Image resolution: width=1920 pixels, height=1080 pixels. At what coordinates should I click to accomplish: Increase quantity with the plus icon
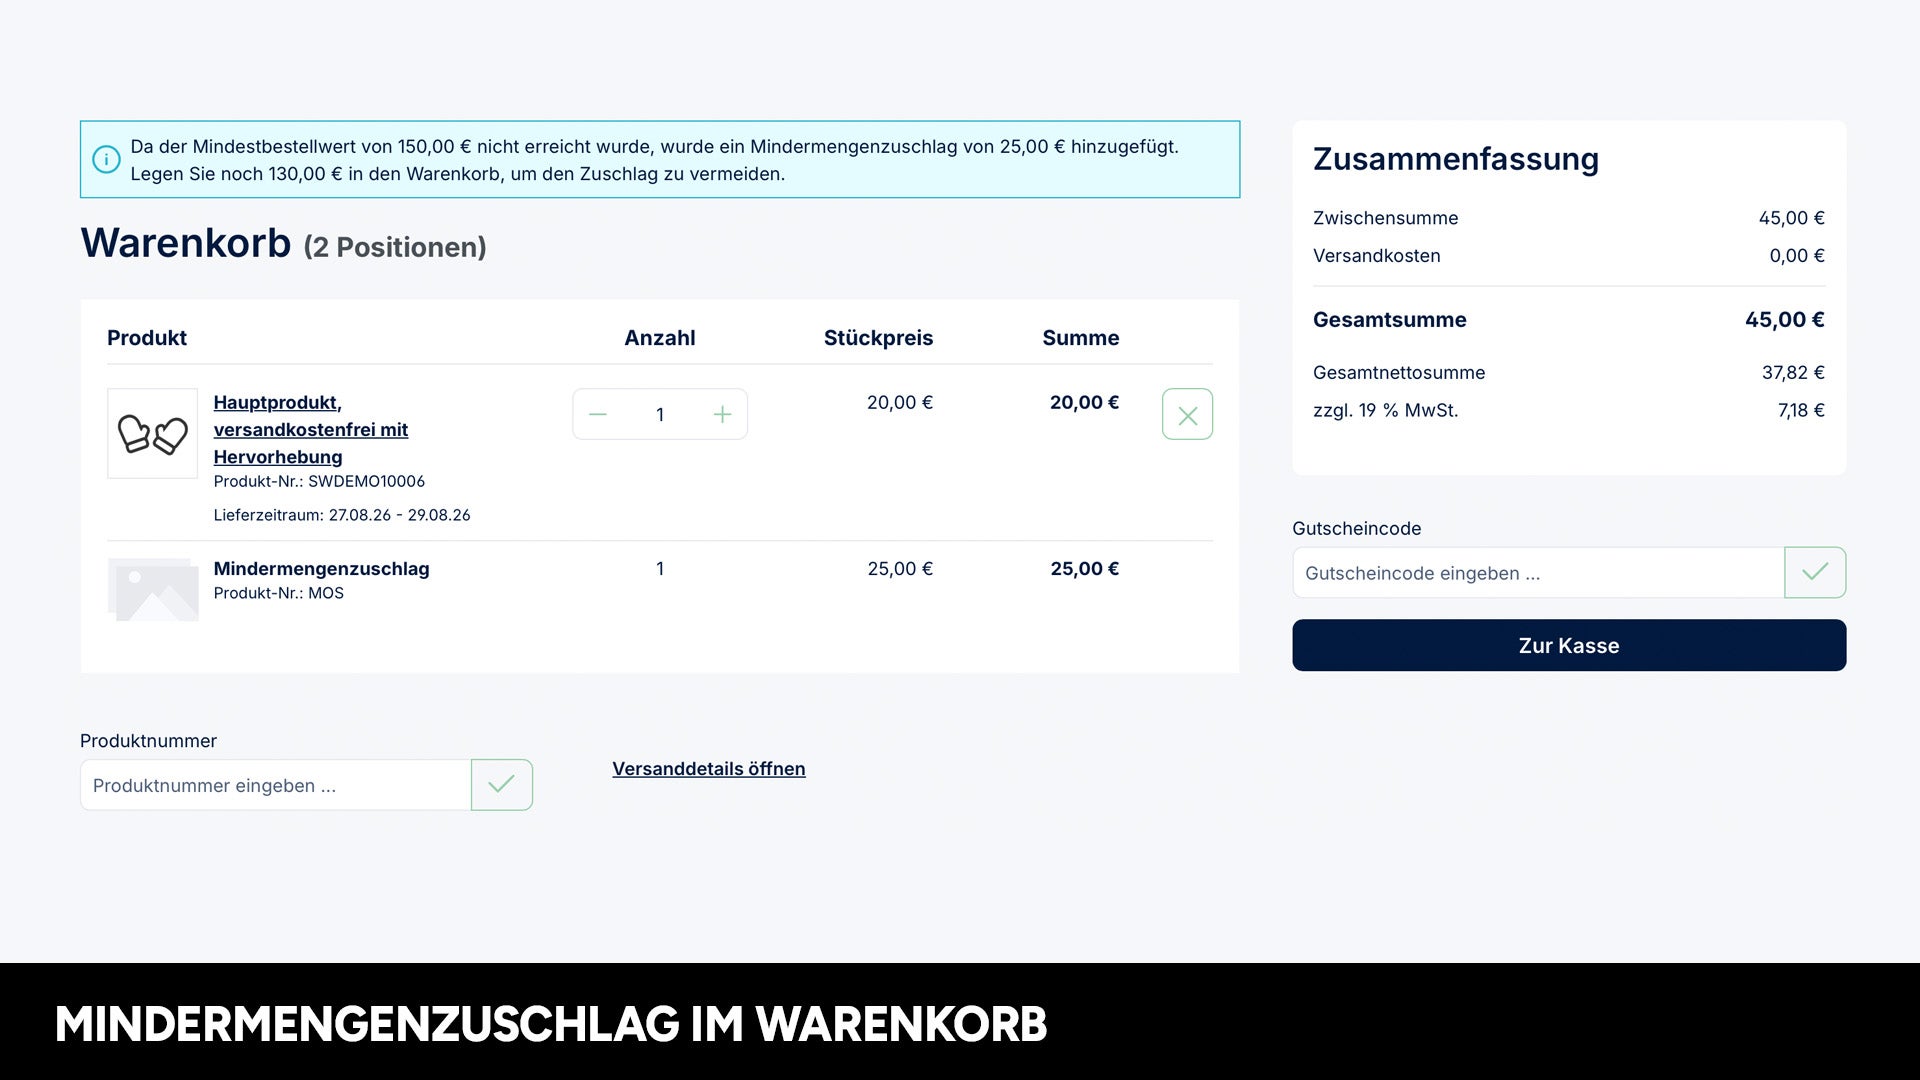(x=722, y=414)
